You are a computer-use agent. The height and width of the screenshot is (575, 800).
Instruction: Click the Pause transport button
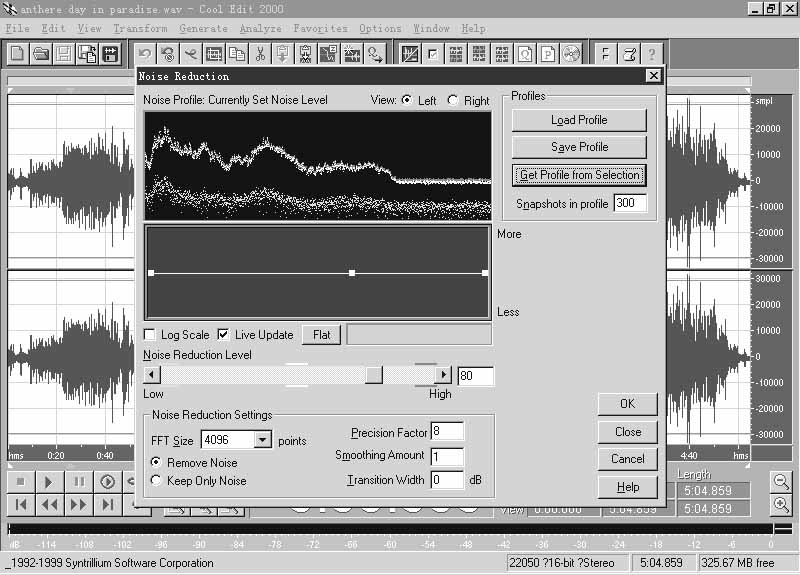[x=78, y=482]
